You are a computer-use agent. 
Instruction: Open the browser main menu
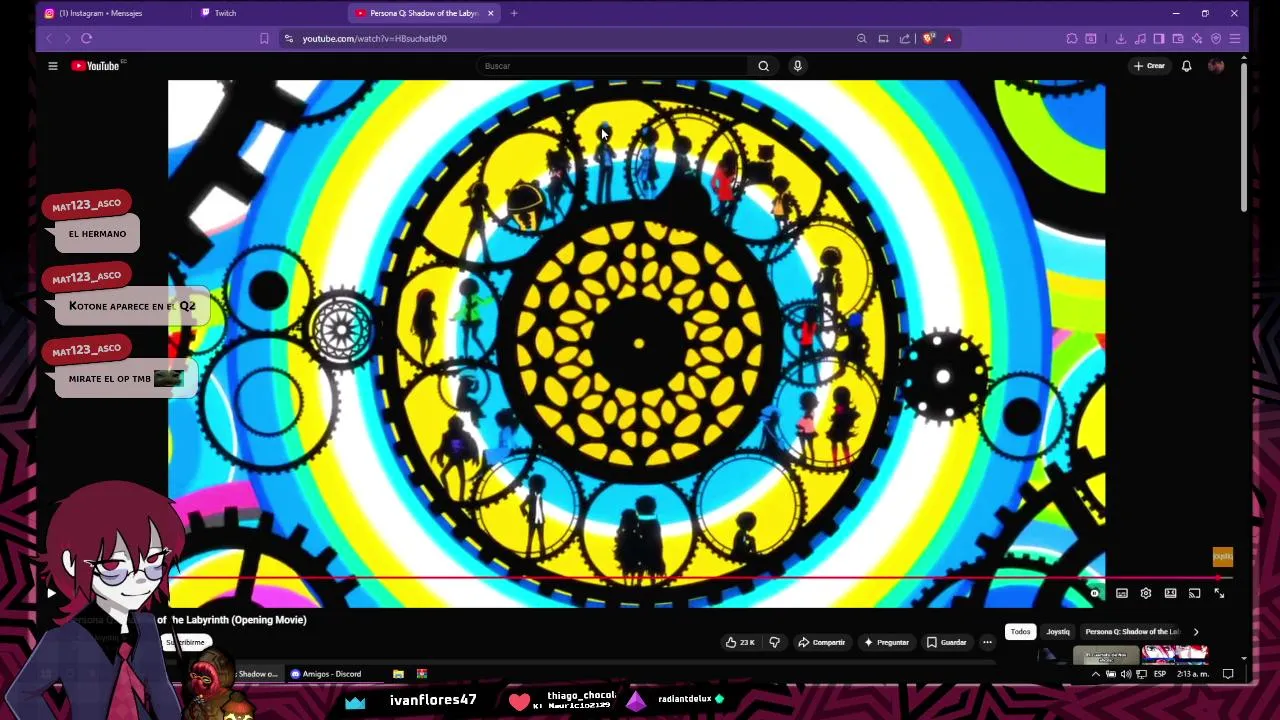[x=1235, y=38]
